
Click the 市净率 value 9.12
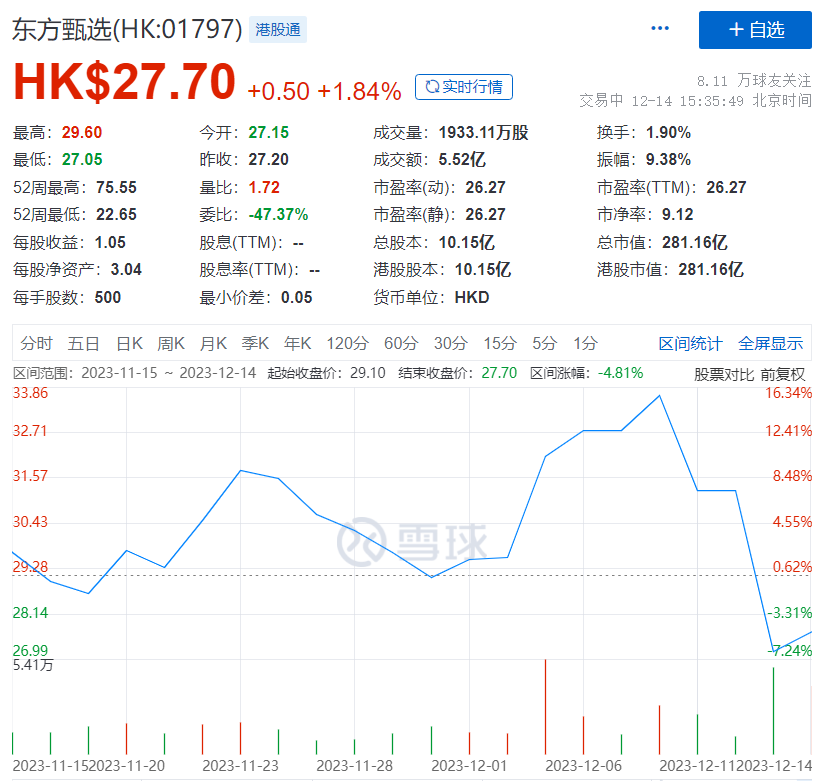(678, 214)
